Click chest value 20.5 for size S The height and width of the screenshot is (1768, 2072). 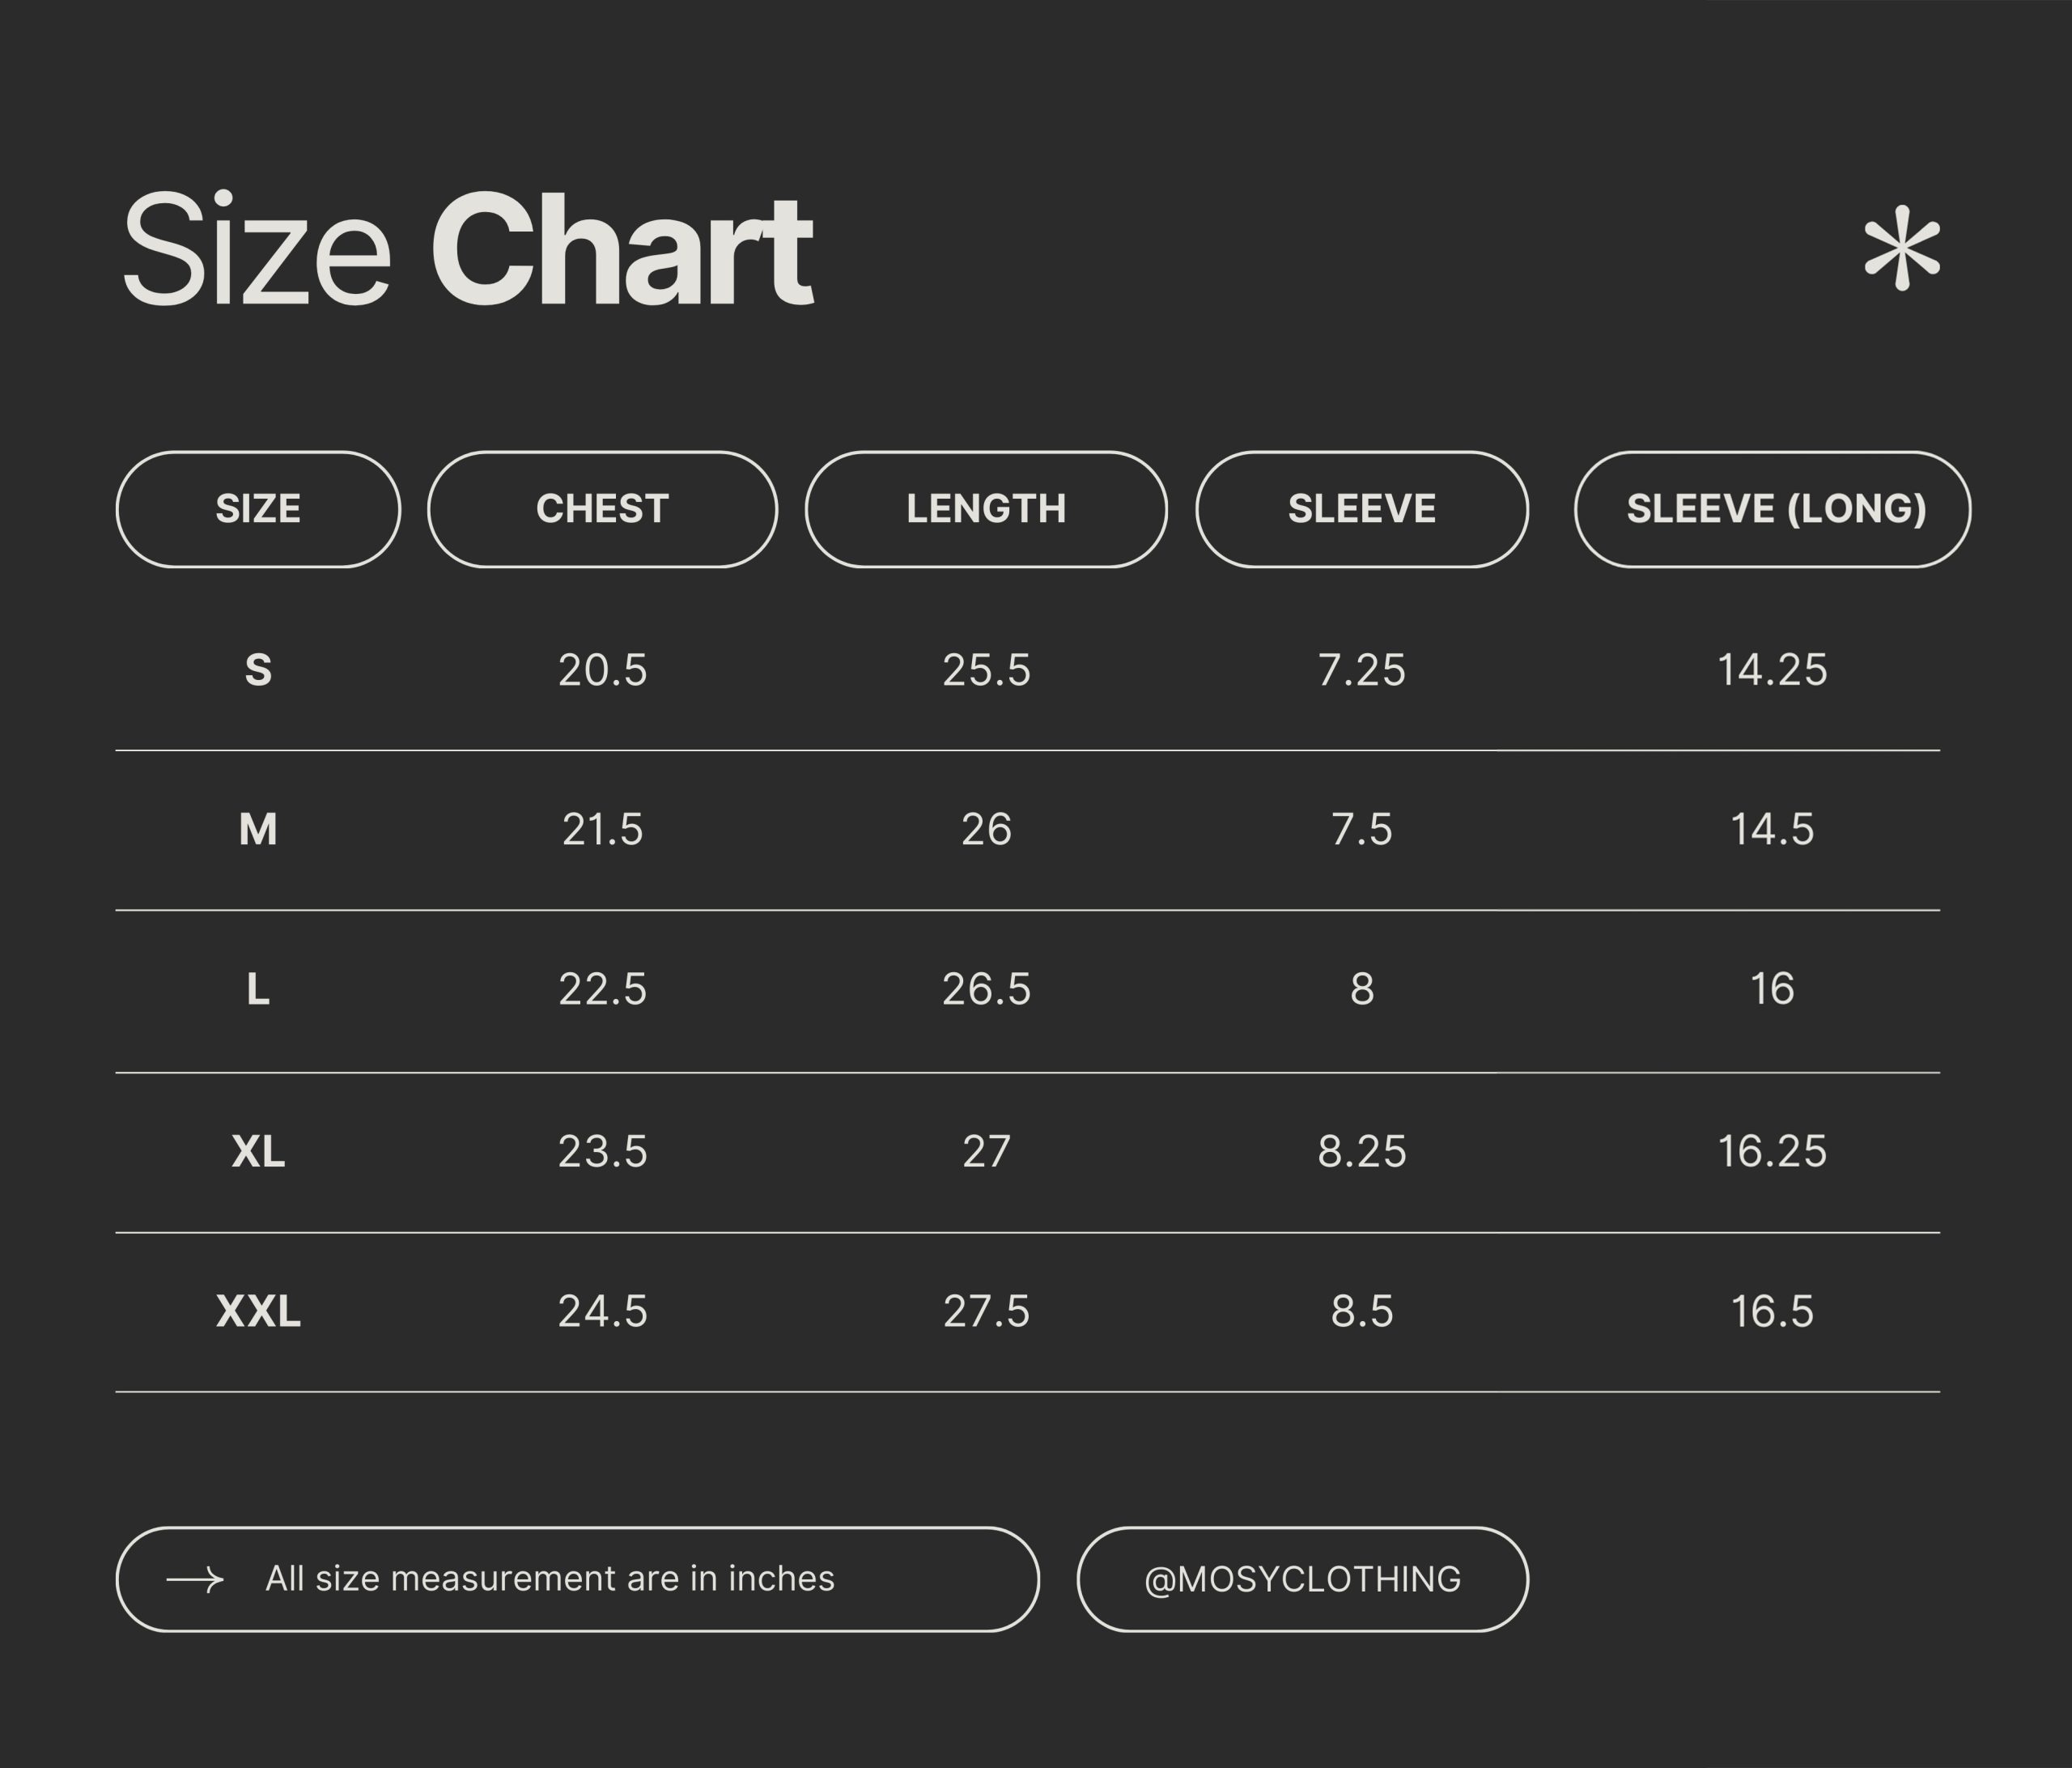pos(602,670)
